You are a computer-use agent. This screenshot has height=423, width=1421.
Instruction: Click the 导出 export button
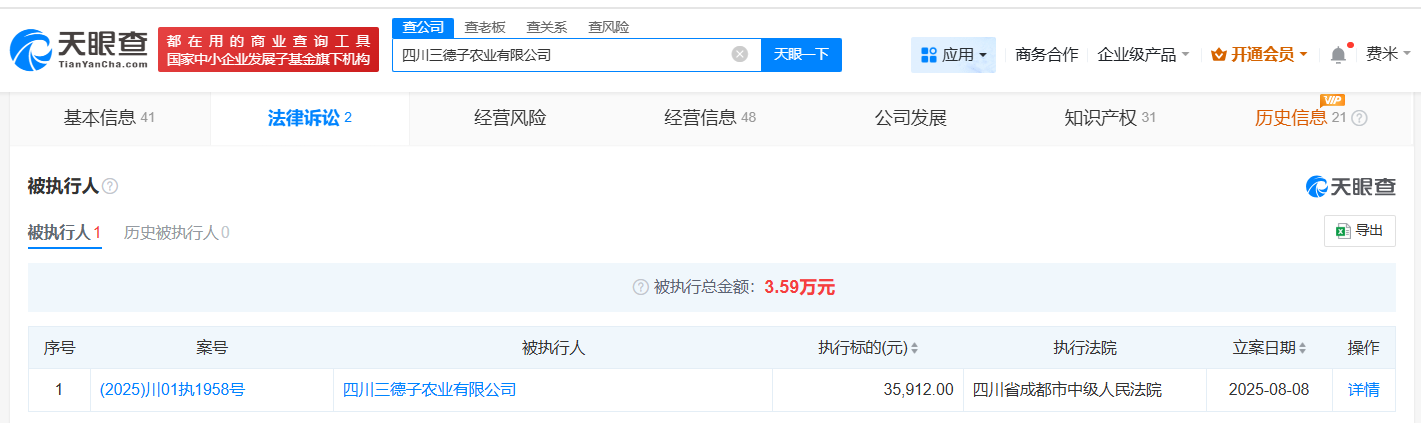[1359, 231]
